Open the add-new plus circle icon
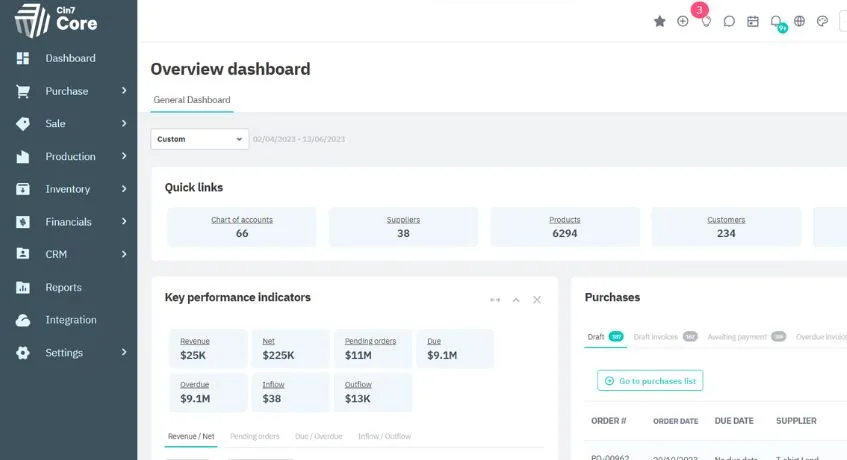Image resolution: width=847 pixels, height=460 pixels. click(683, 22)
